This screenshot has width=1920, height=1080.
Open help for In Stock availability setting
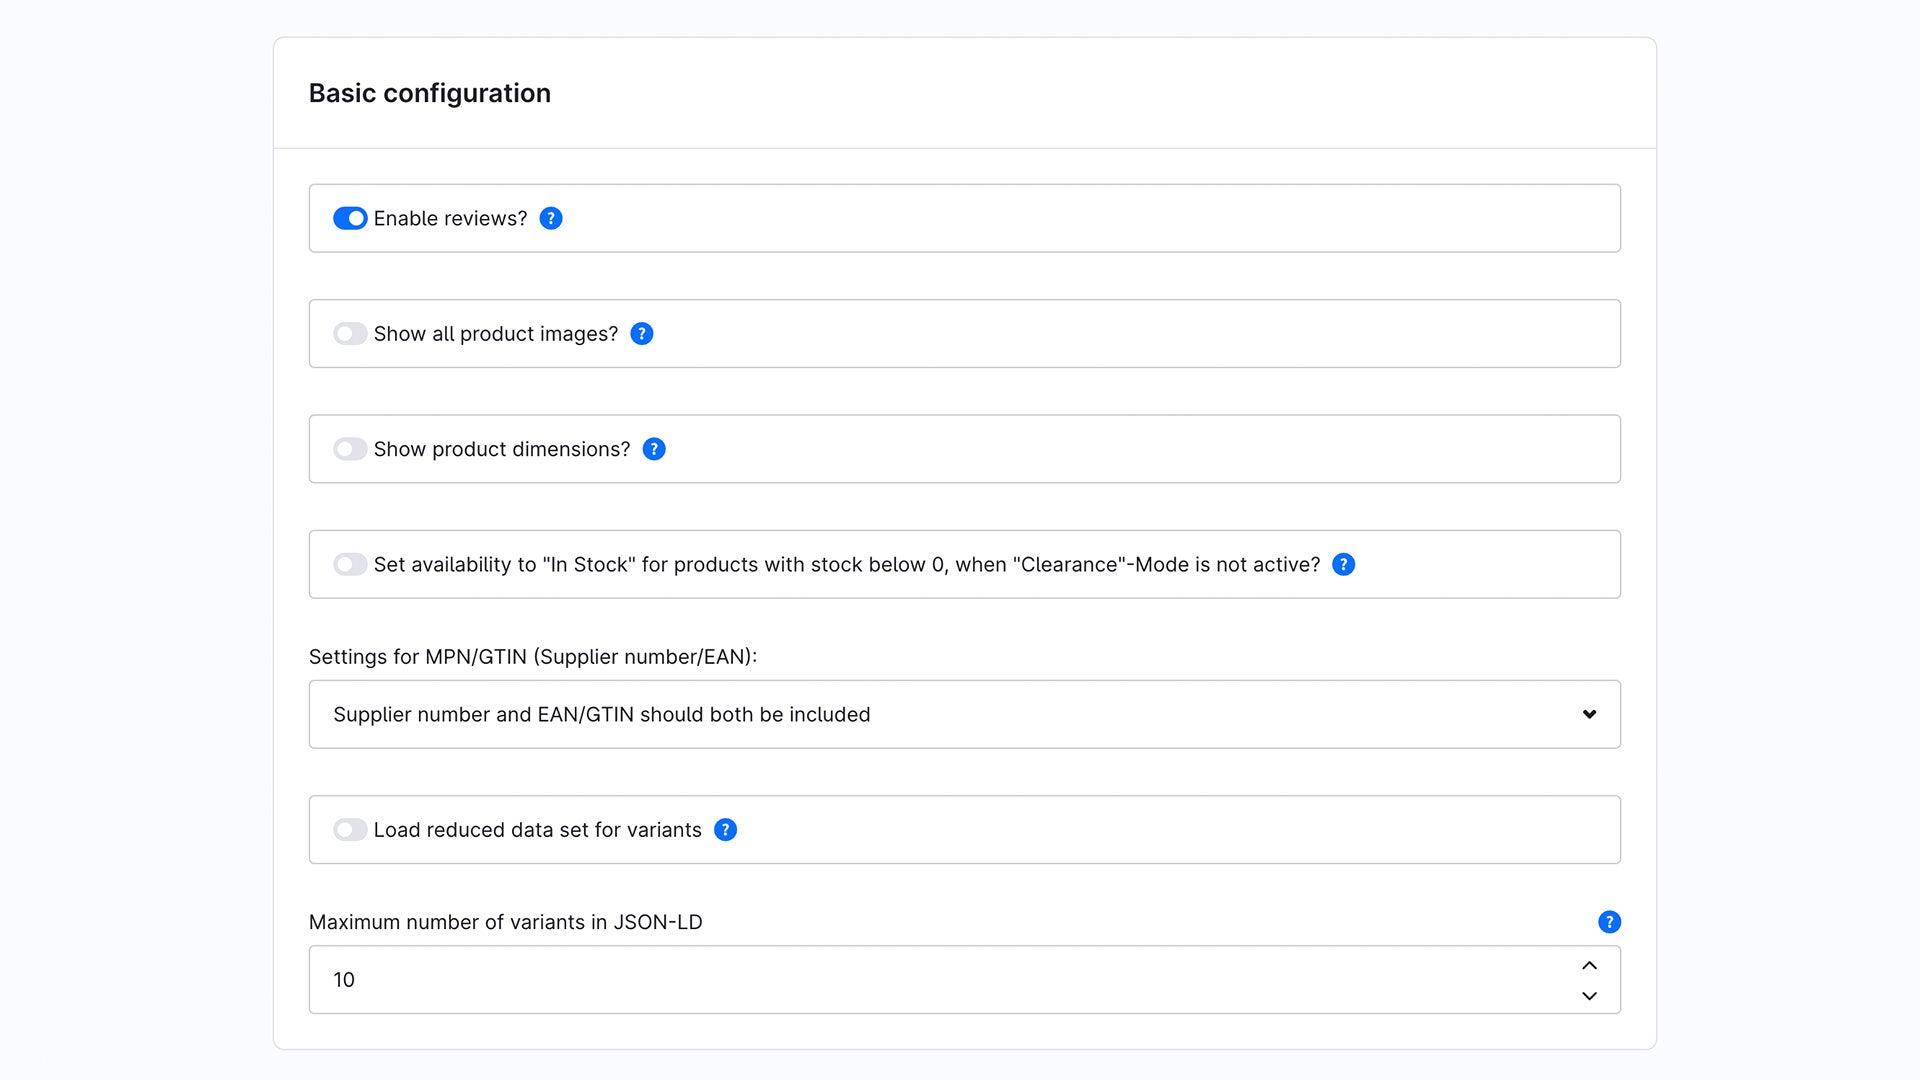tap(1344, 565)
